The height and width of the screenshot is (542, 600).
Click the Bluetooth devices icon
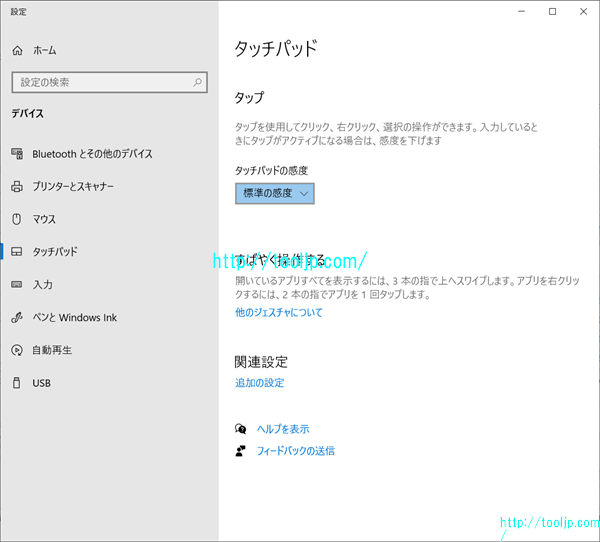coord(17,153)
